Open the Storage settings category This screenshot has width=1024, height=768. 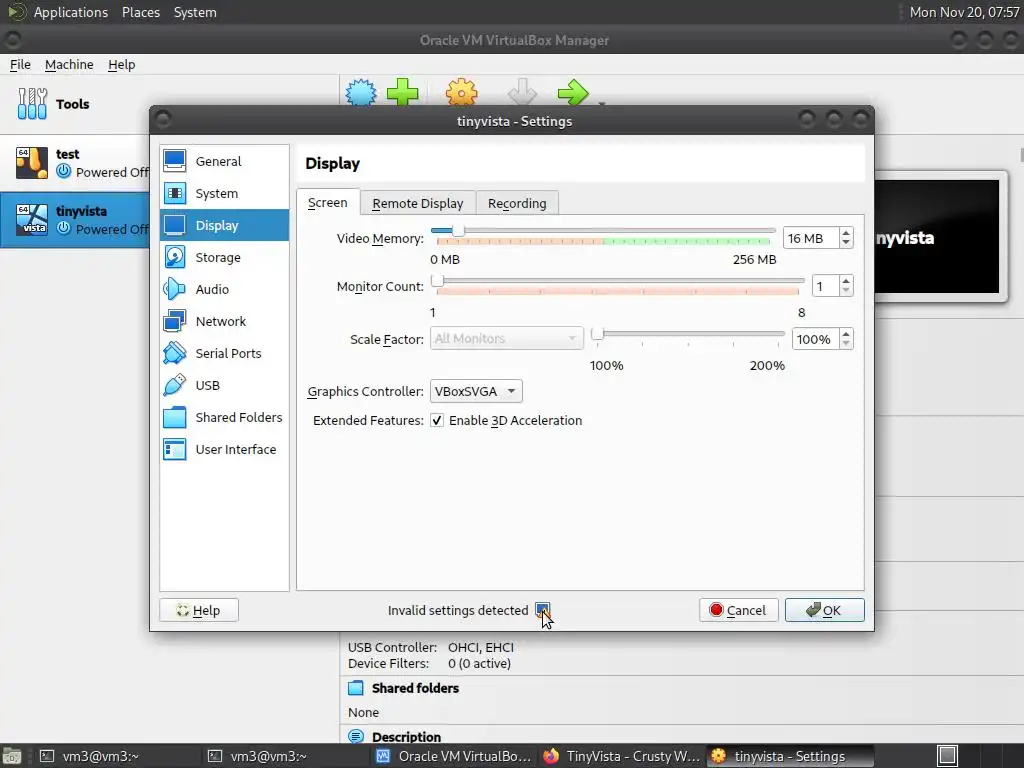224,257
